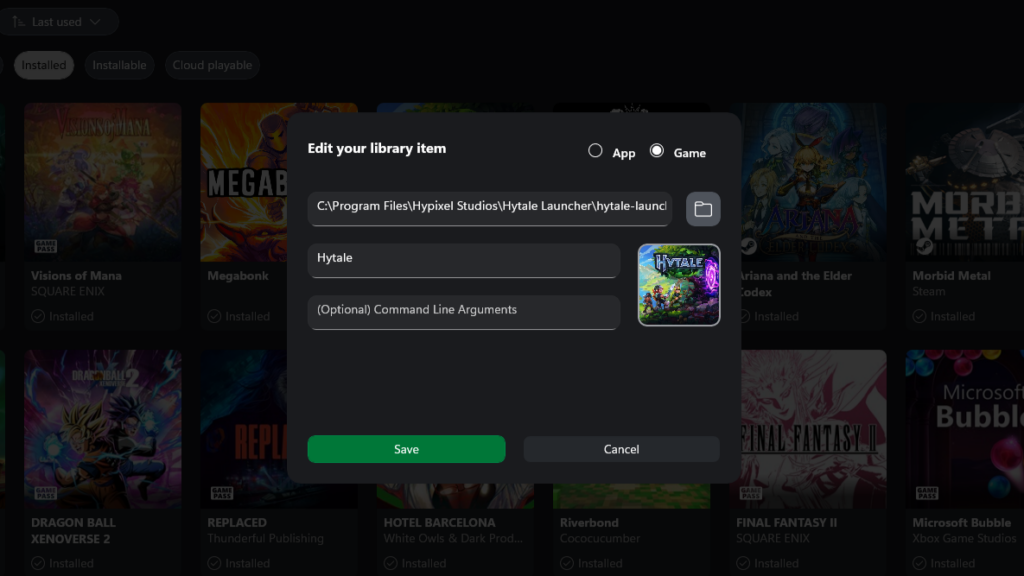The width and height of the screenshot is (1024, 576).
Task: Click the sort icon beside Last used
Action: coord(18,22)
